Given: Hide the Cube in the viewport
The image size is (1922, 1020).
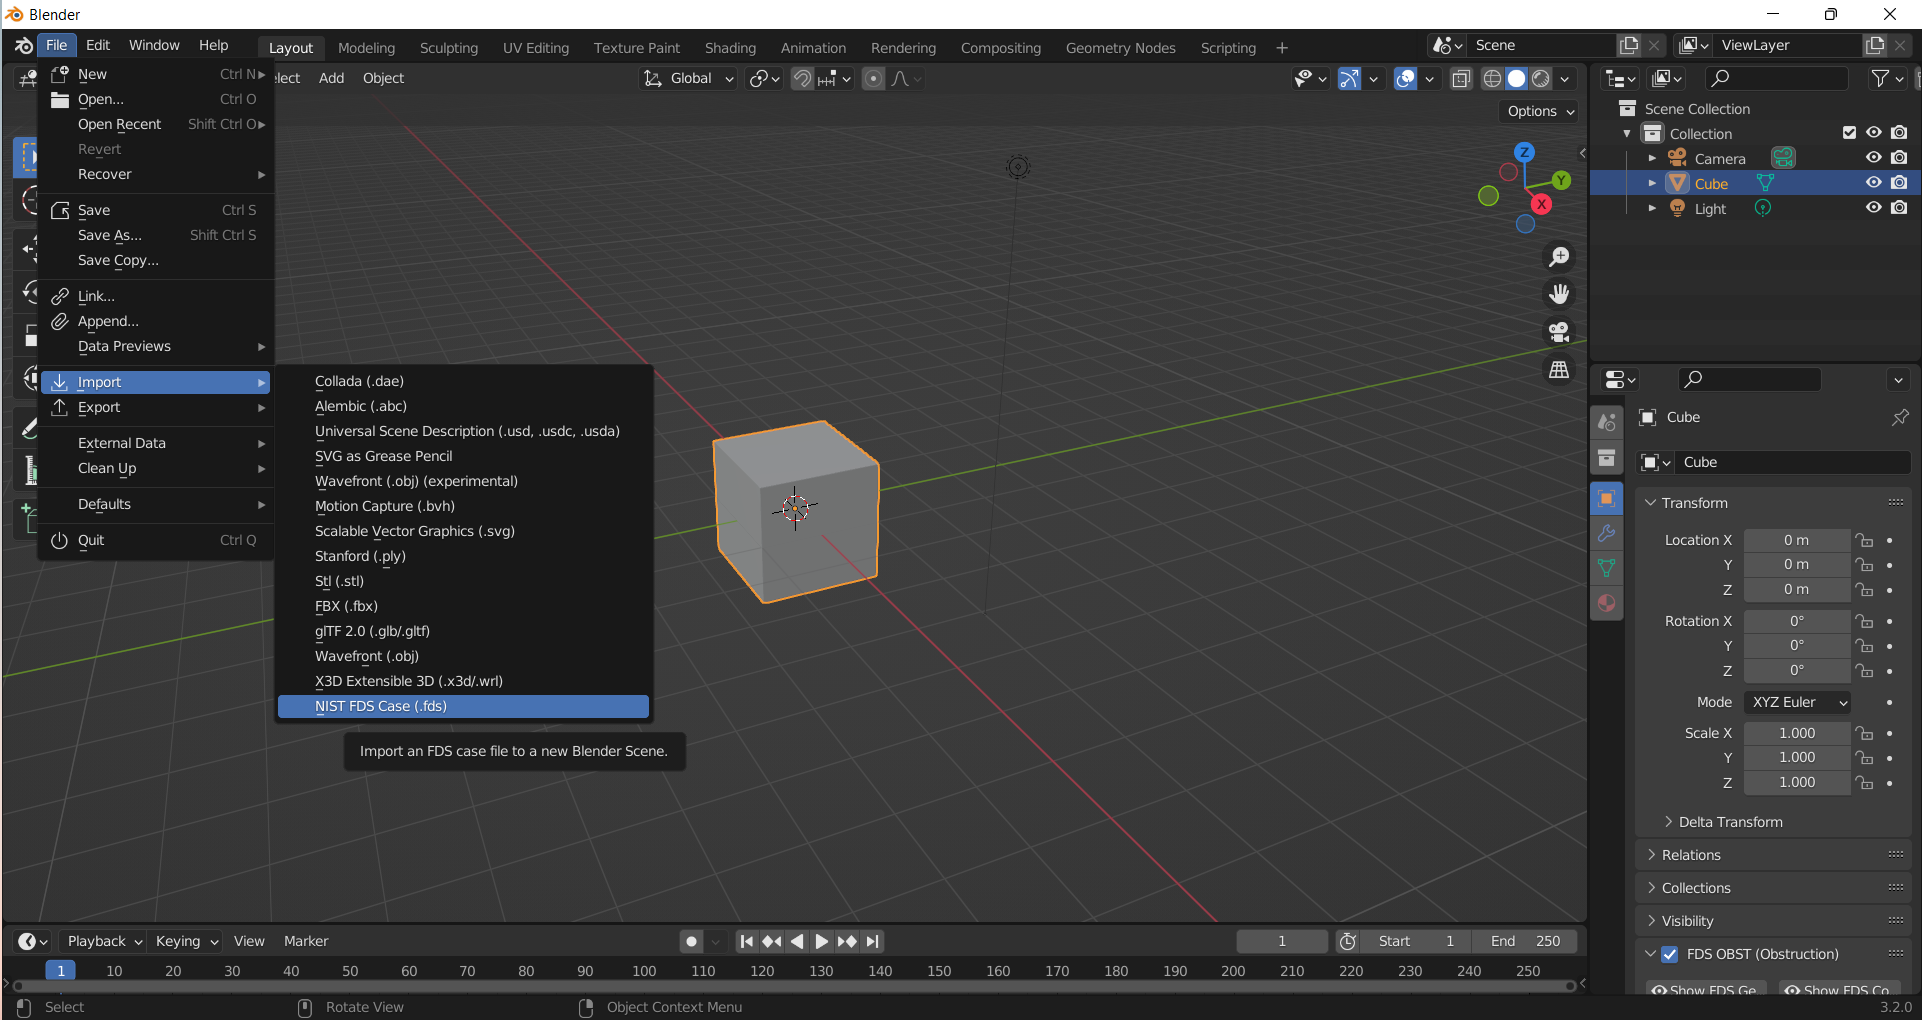Looking at the screenshot, I should pos(1874,182).
